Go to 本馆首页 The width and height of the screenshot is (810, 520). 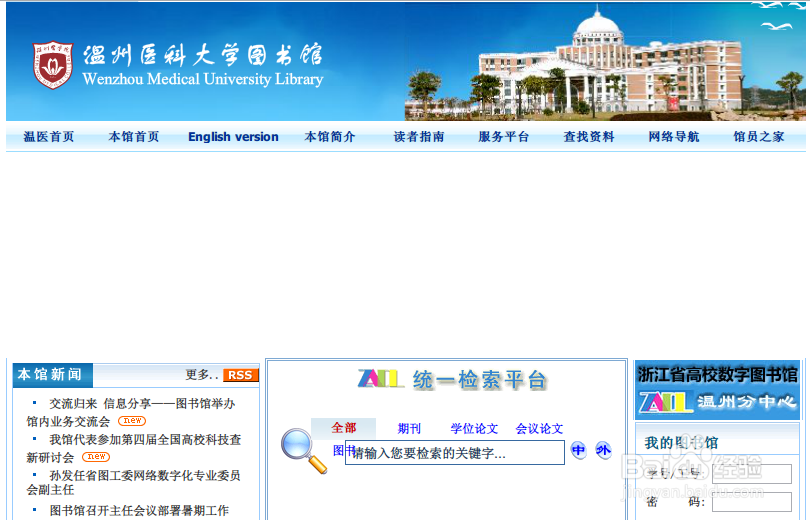[x=134, y=137]
